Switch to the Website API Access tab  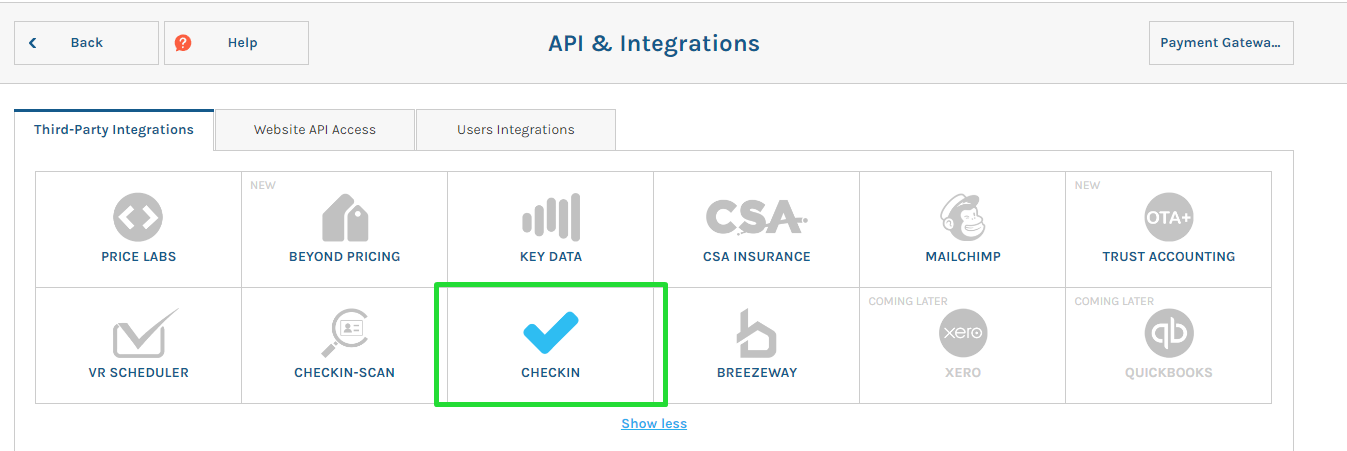315,130
